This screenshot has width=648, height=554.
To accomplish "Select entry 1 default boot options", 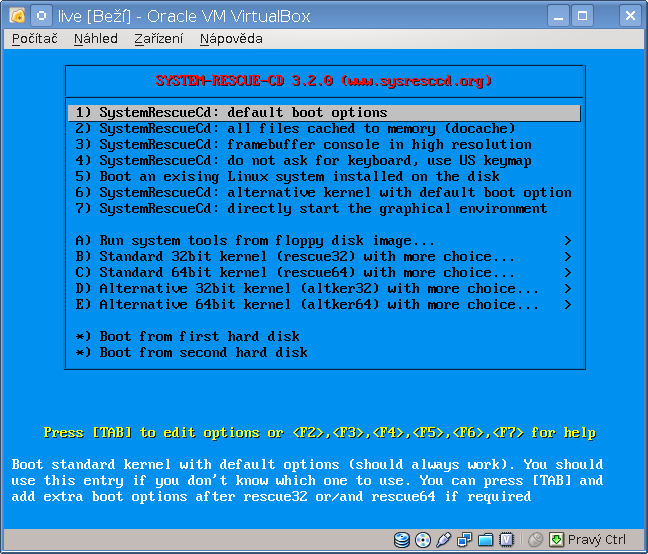I will click(324, 113).
